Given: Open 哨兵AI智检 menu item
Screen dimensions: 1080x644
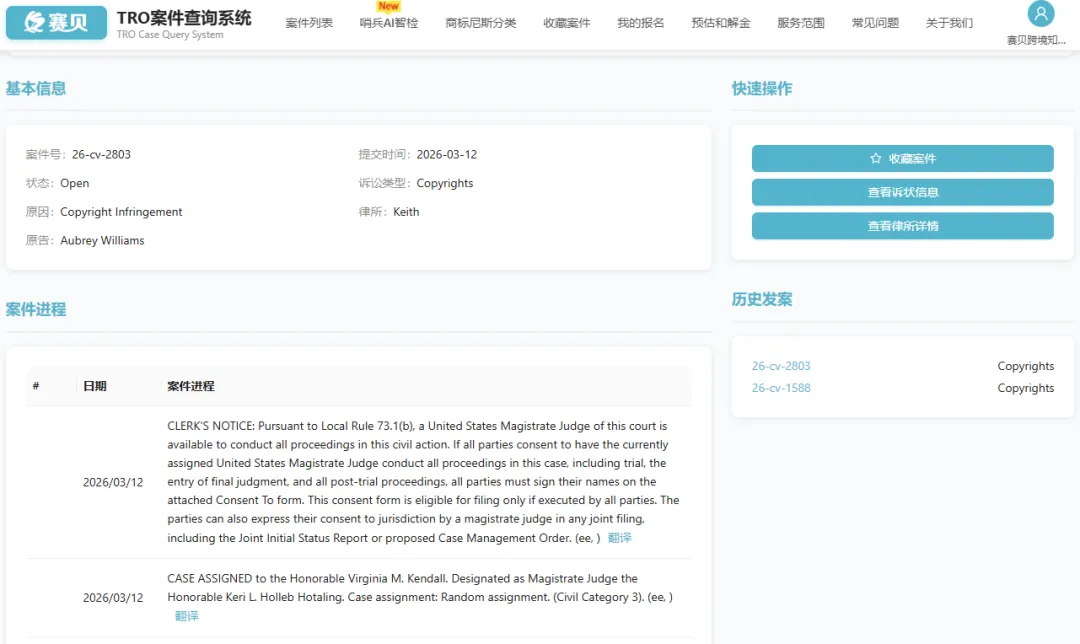Looking at the screenshot, I should point(389,23).
